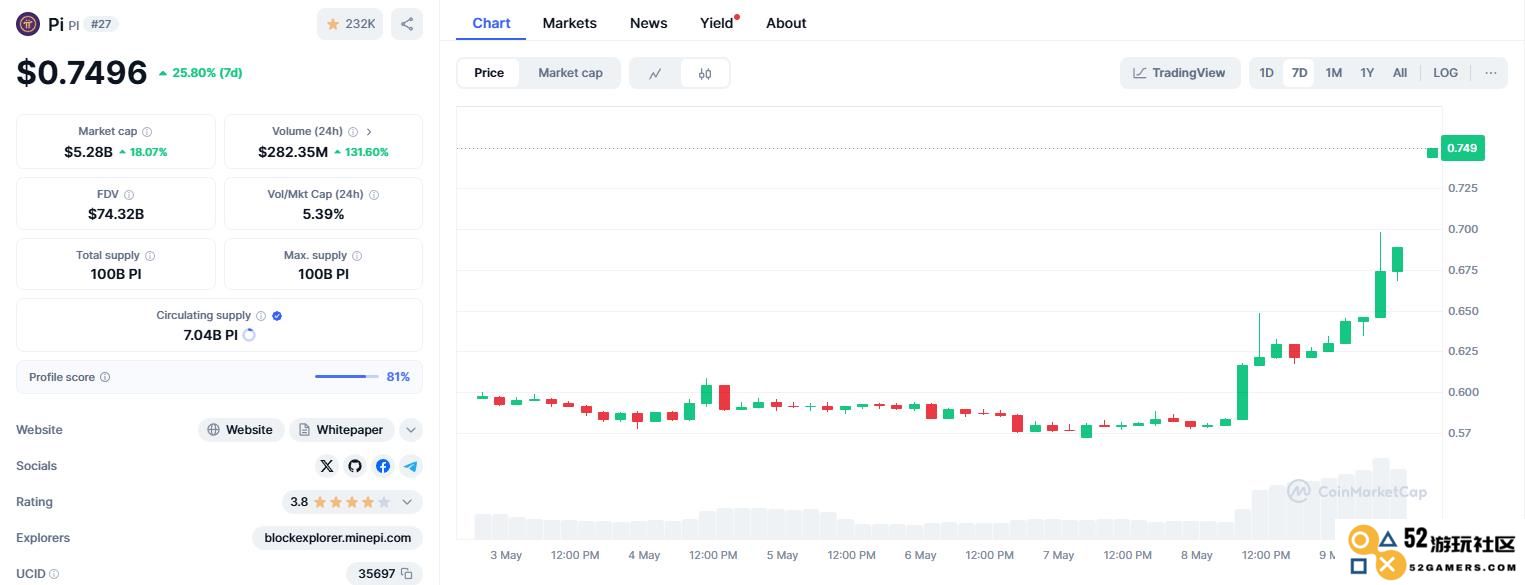Viewport: 1525px width, 585px height.
Task: Open the News tab
Action: click(648, 23)
